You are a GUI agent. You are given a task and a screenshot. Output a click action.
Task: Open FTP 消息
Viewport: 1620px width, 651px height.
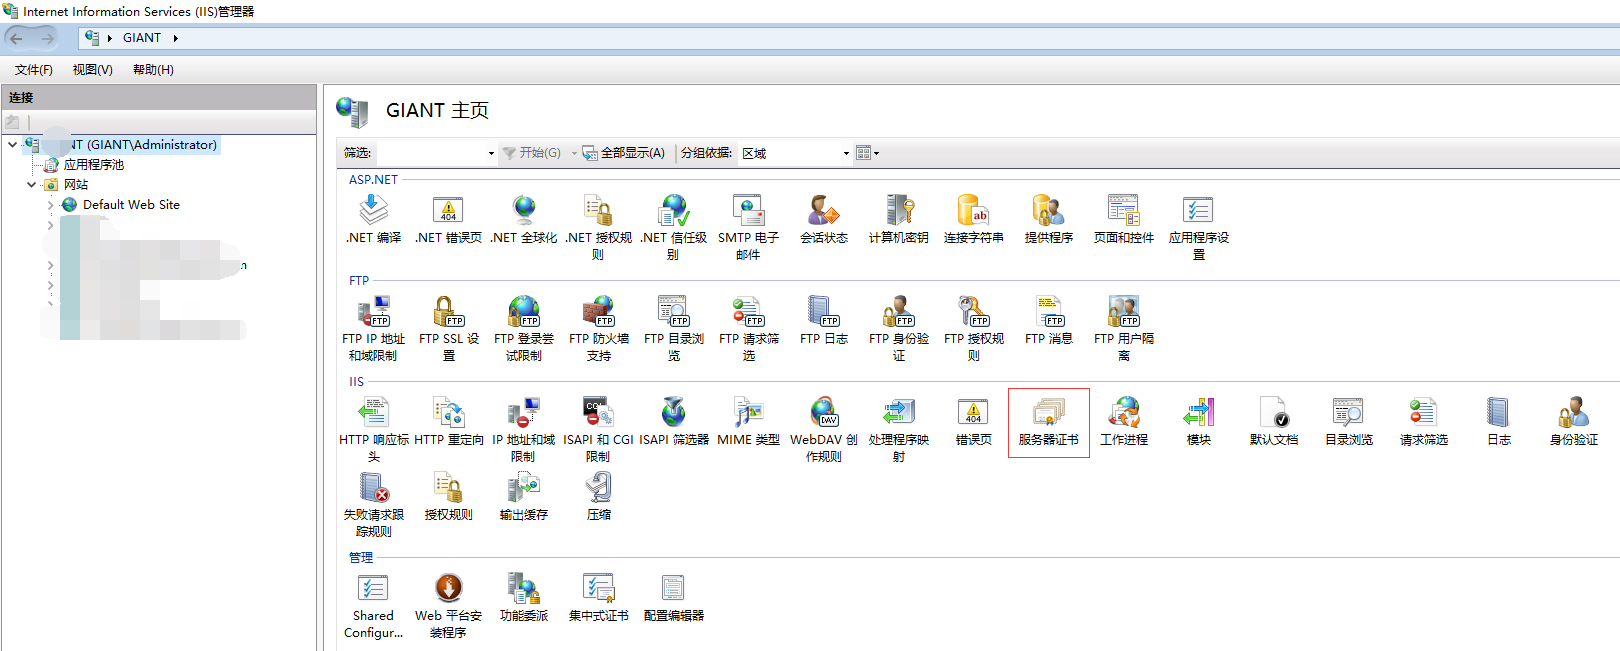pos(1048,321)
